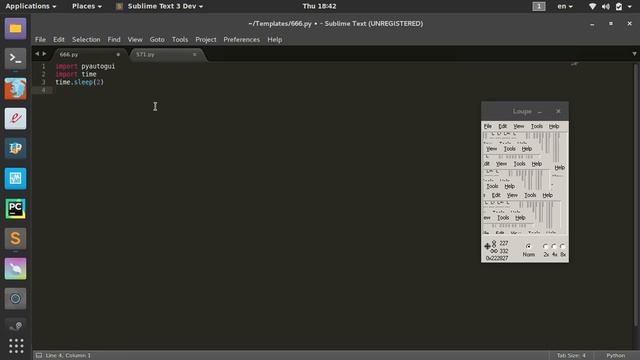Open the Goto menu
The height and width of the screenshot is (360, 640).
157,40
